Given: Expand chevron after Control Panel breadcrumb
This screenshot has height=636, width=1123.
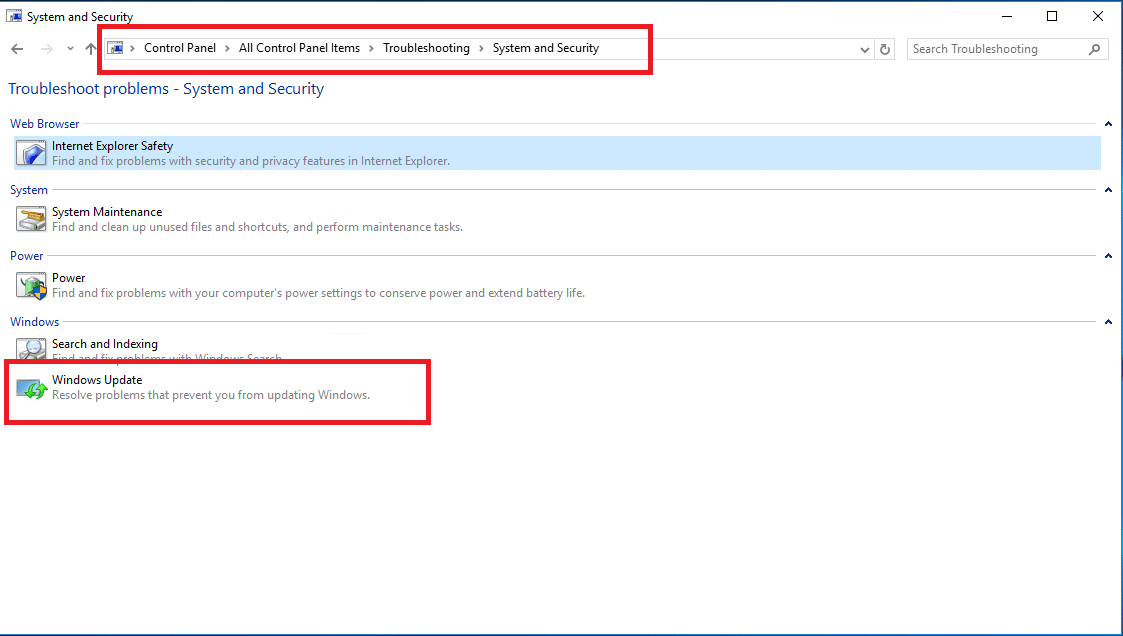Looking at the screenshot, I should tap(228, 48).
